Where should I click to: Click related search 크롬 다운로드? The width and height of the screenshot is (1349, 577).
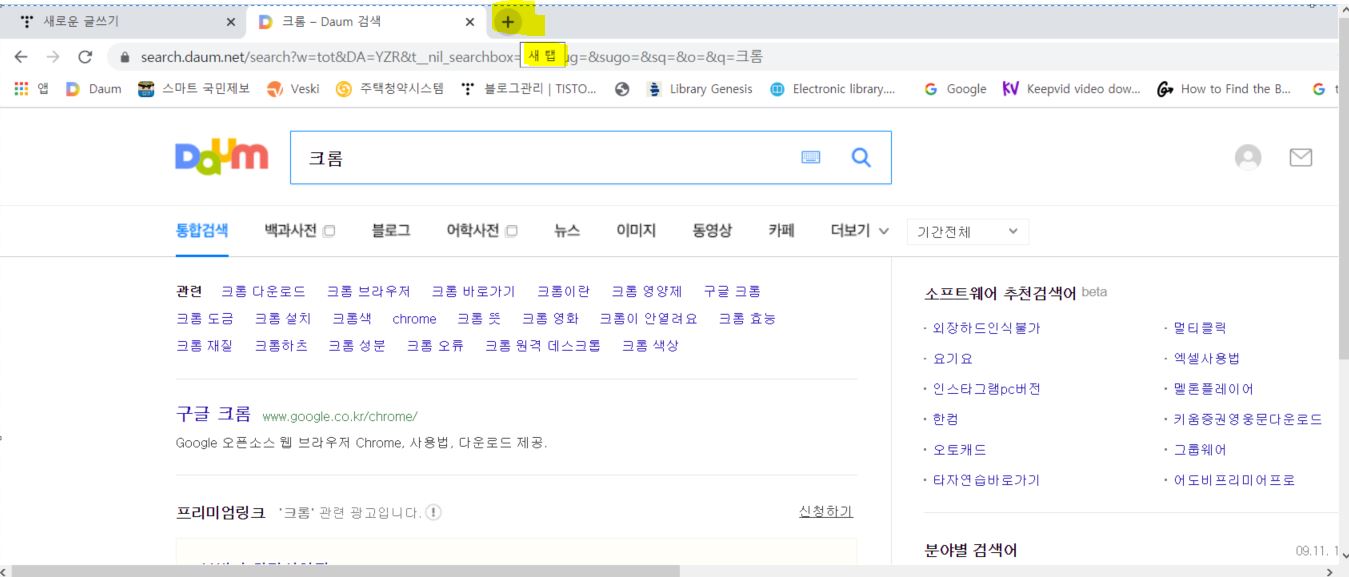264,291
